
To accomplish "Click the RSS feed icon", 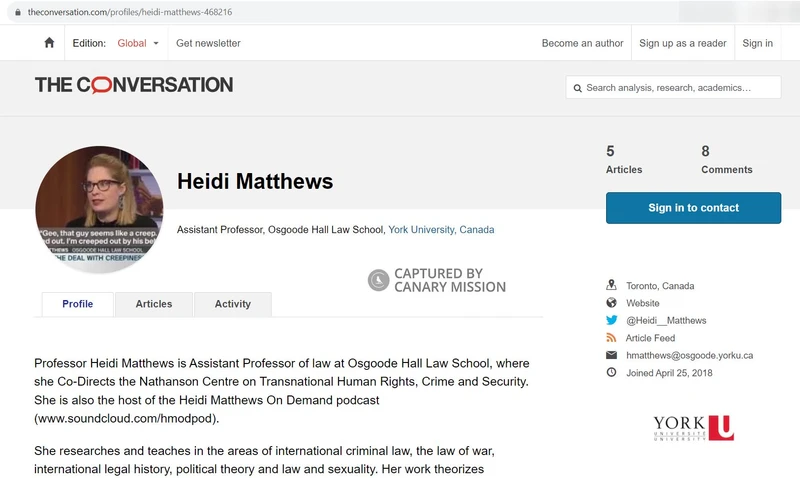I will pyautogui.click(x=611, y=337).
